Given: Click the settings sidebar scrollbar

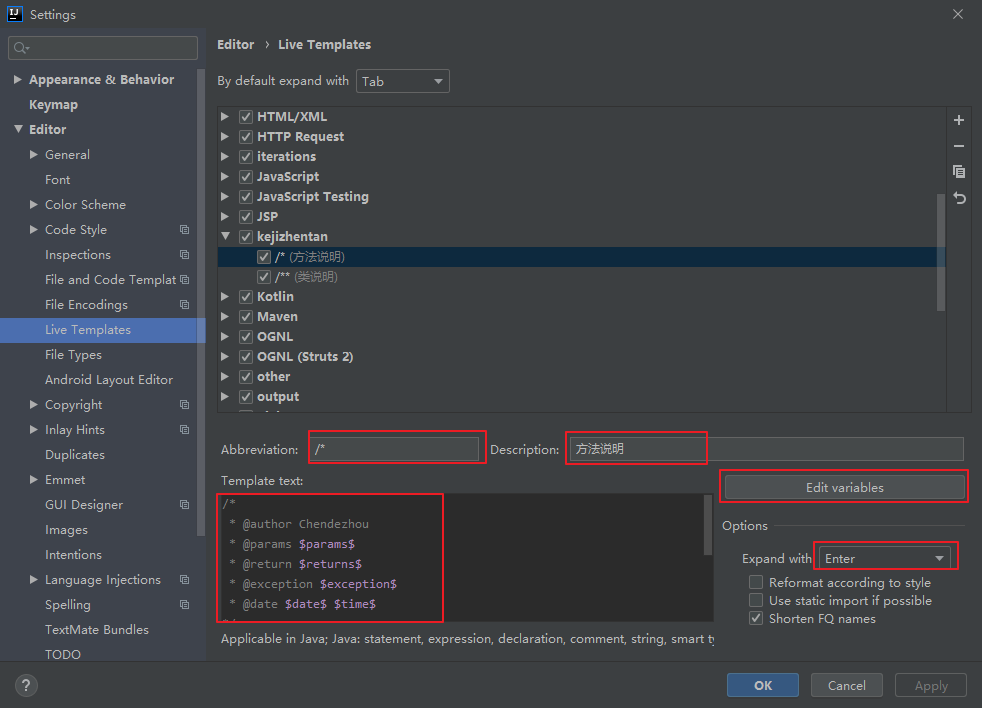Looking at the screenshot, I should click(x=201, y=303).
